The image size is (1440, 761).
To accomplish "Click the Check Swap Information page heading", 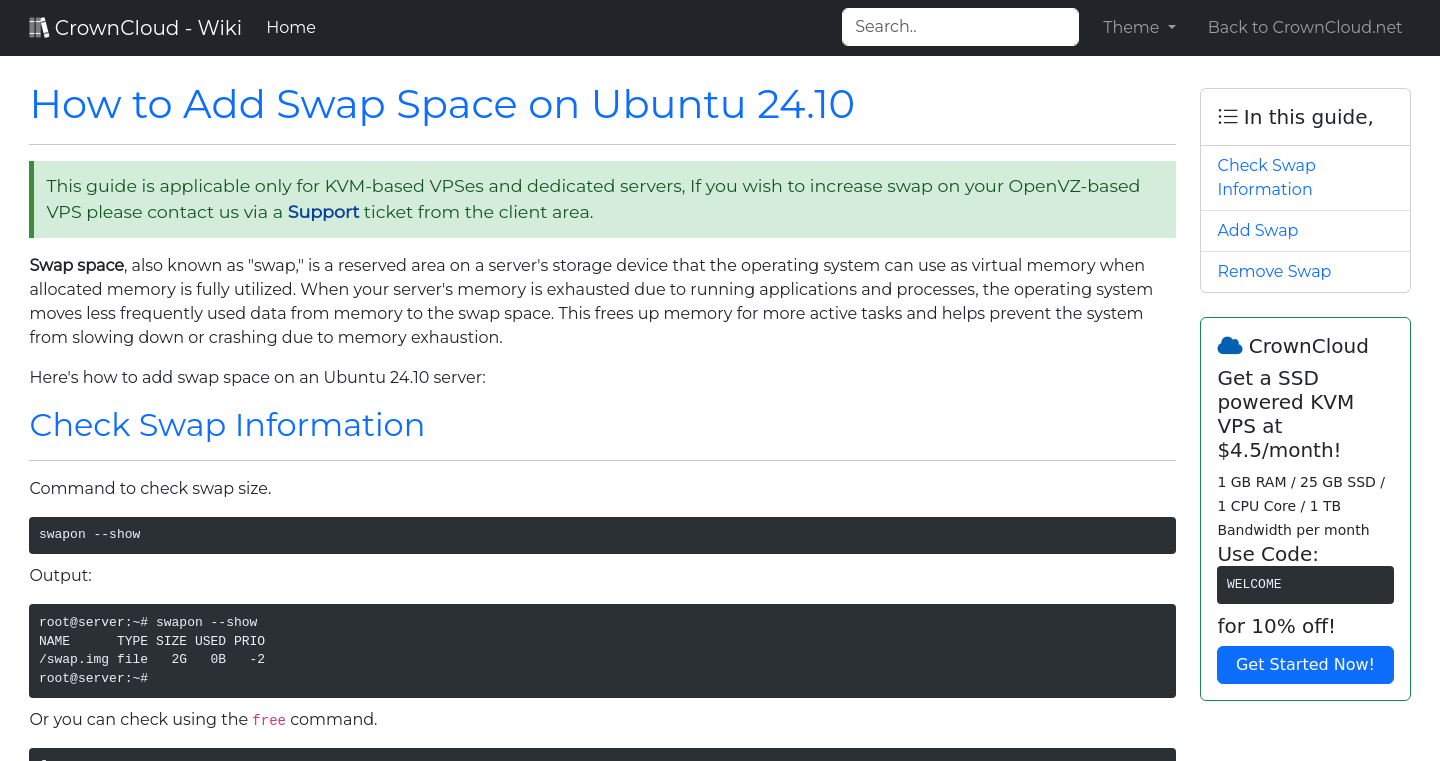I will (227, 425).
